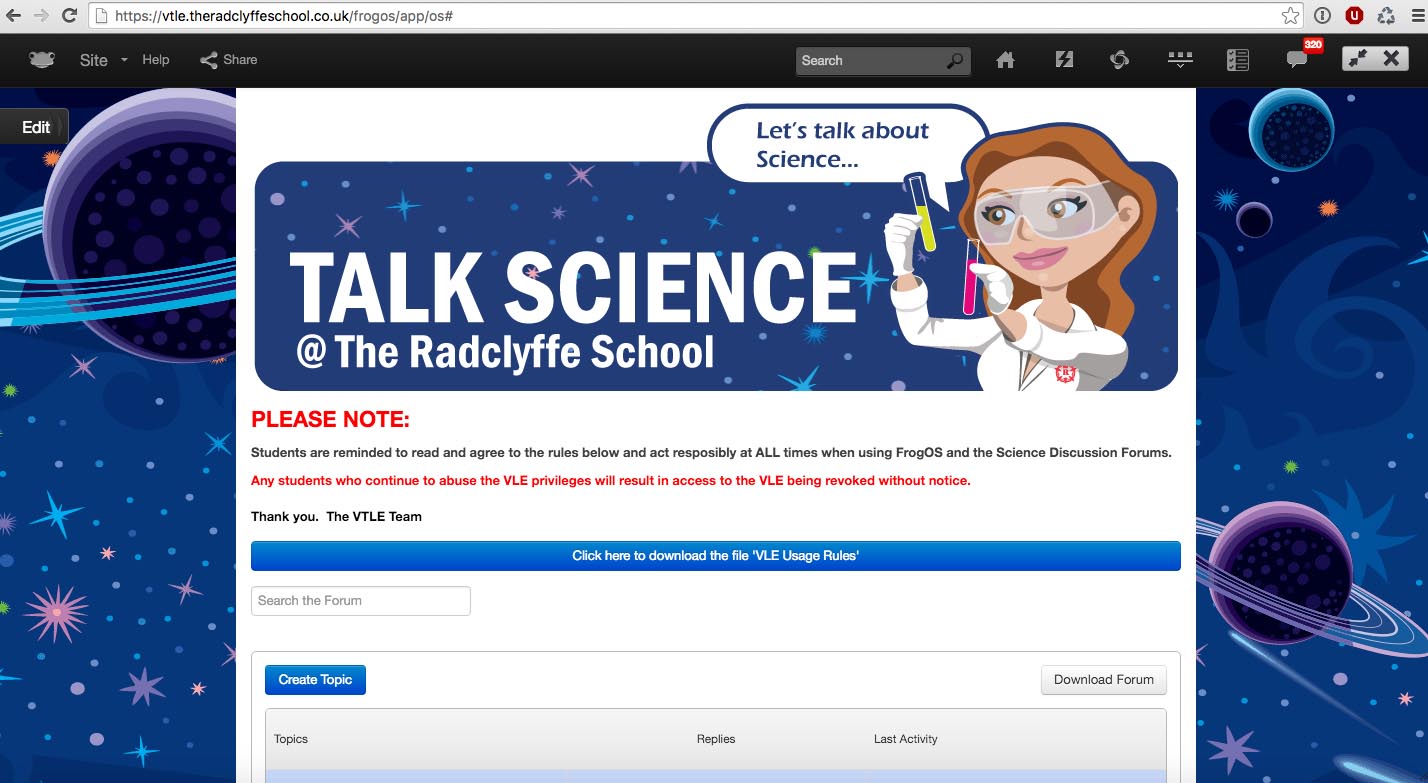The width and height of the screenshot is (1428, 783).
Task: Click the red VLE privileges warning text
Action: pos(611,481)
